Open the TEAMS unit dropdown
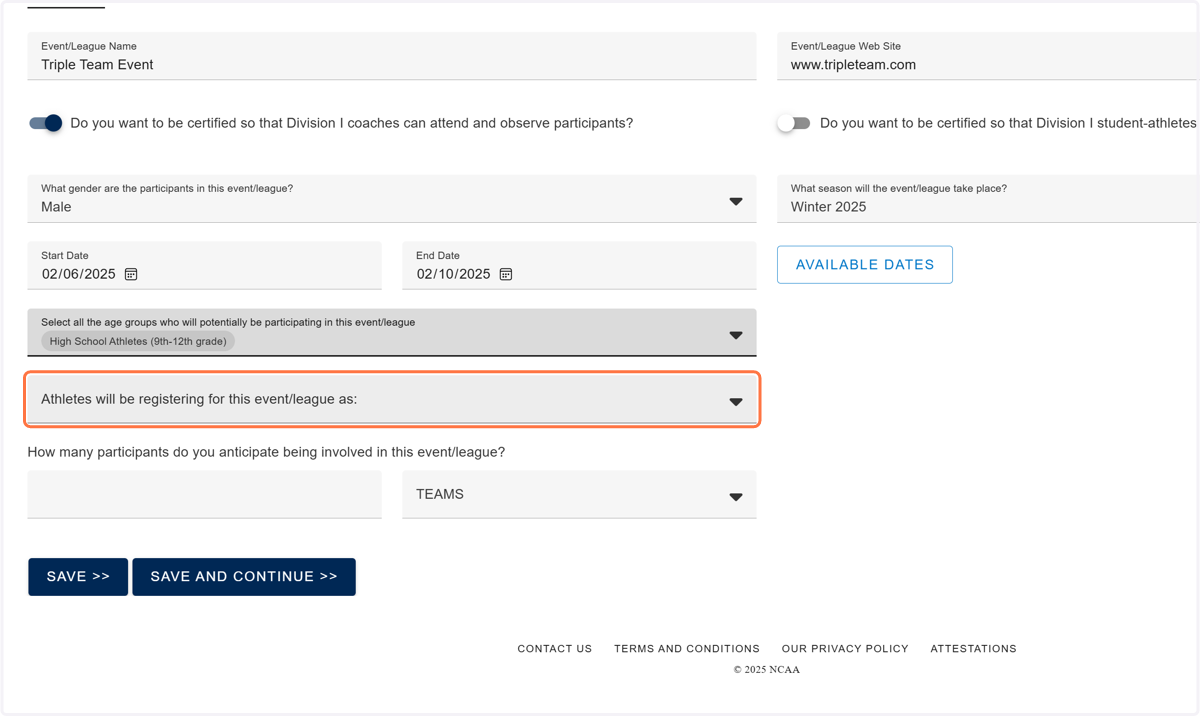 [579, 495]
